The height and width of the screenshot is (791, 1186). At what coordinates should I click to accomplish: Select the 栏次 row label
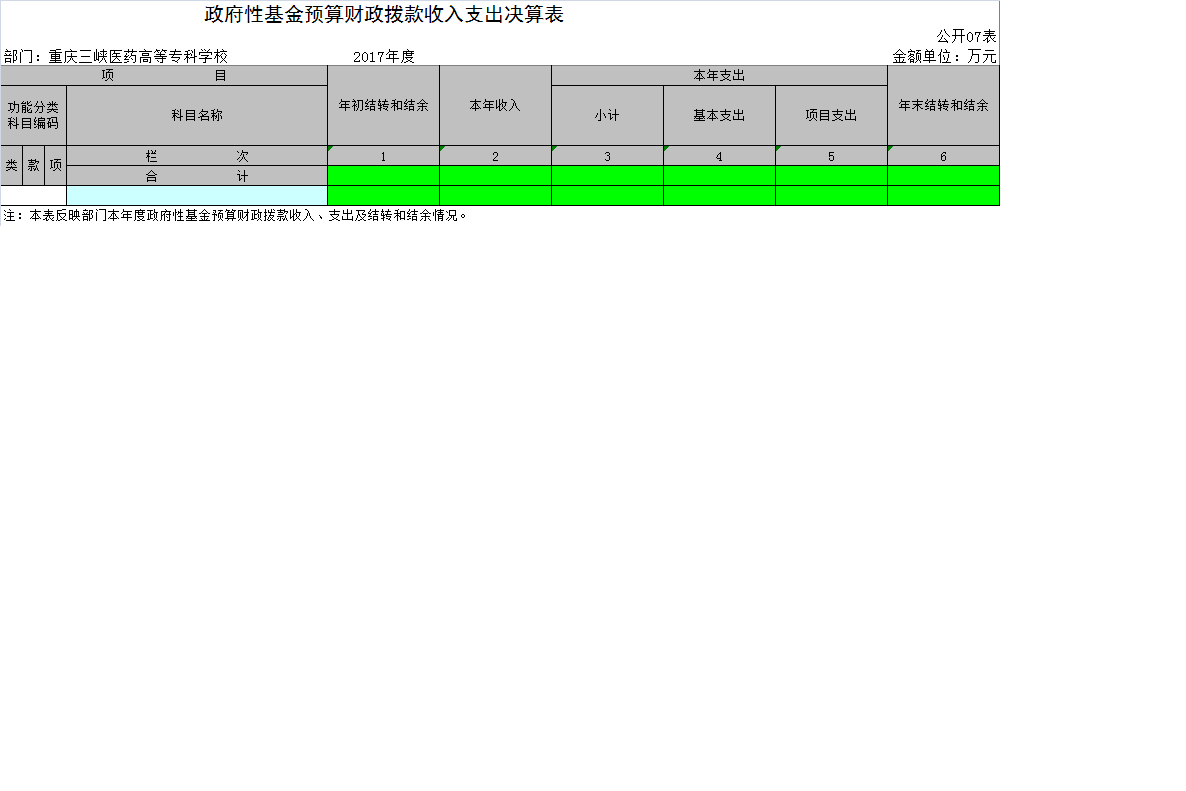[197, 156]
